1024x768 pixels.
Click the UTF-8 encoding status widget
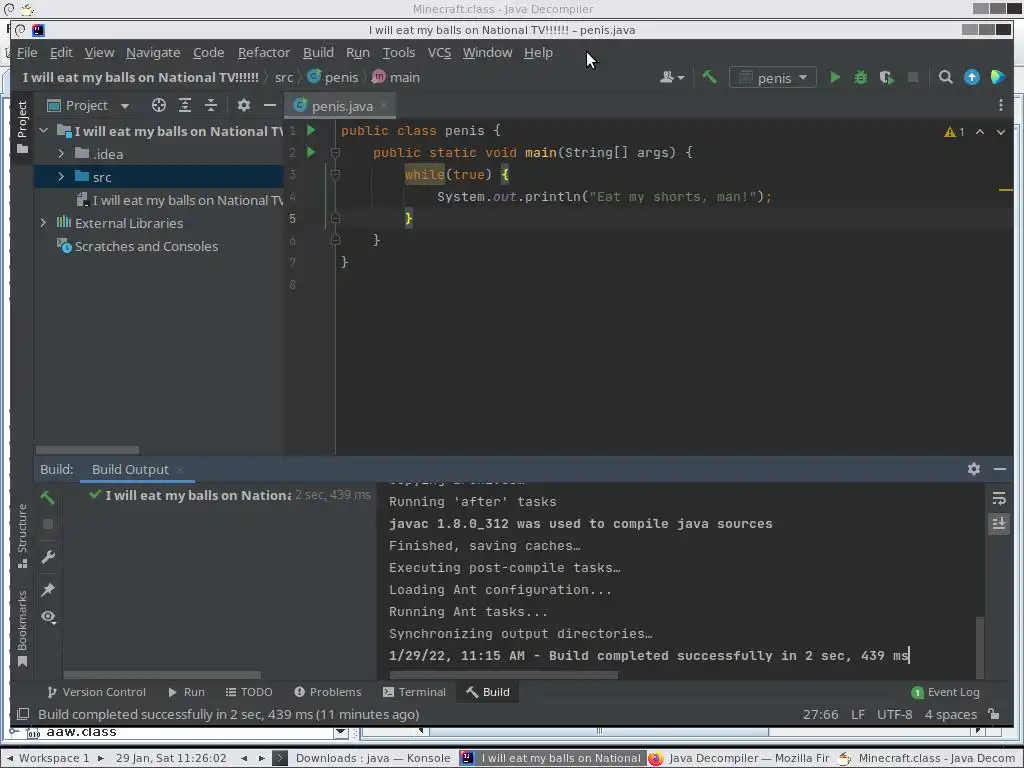point(894,714)
